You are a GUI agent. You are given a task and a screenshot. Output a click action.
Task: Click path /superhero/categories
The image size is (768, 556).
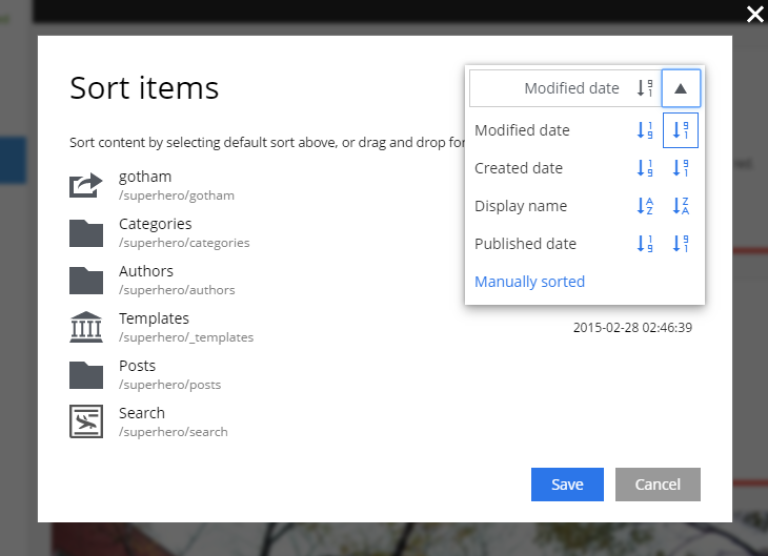coord(184,243)
